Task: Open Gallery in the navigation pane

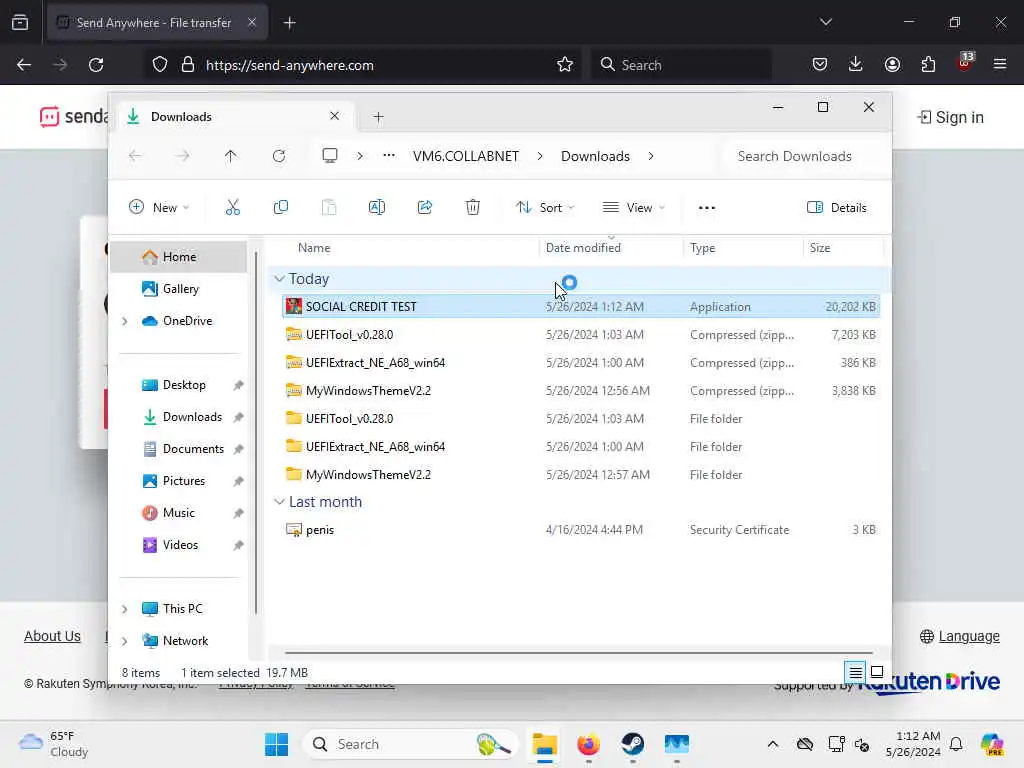Action: click(x=179, y=289)
